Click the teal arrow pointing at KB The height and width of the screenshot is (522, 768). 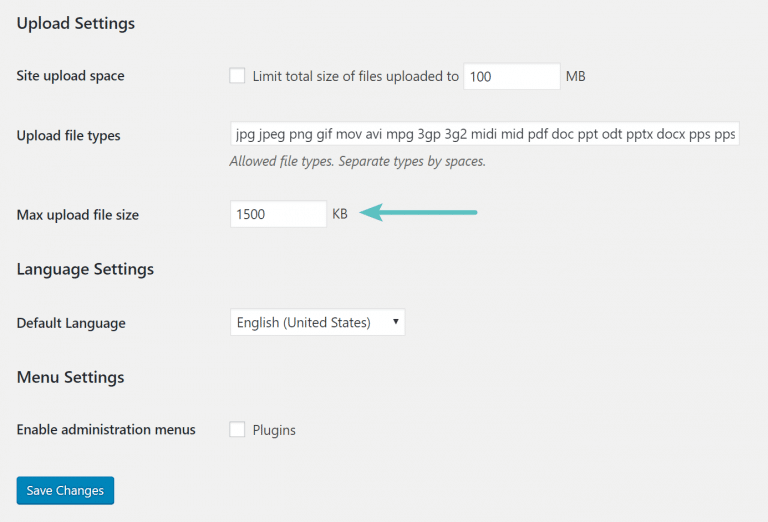pyautogui.click(x=418, y=212)
